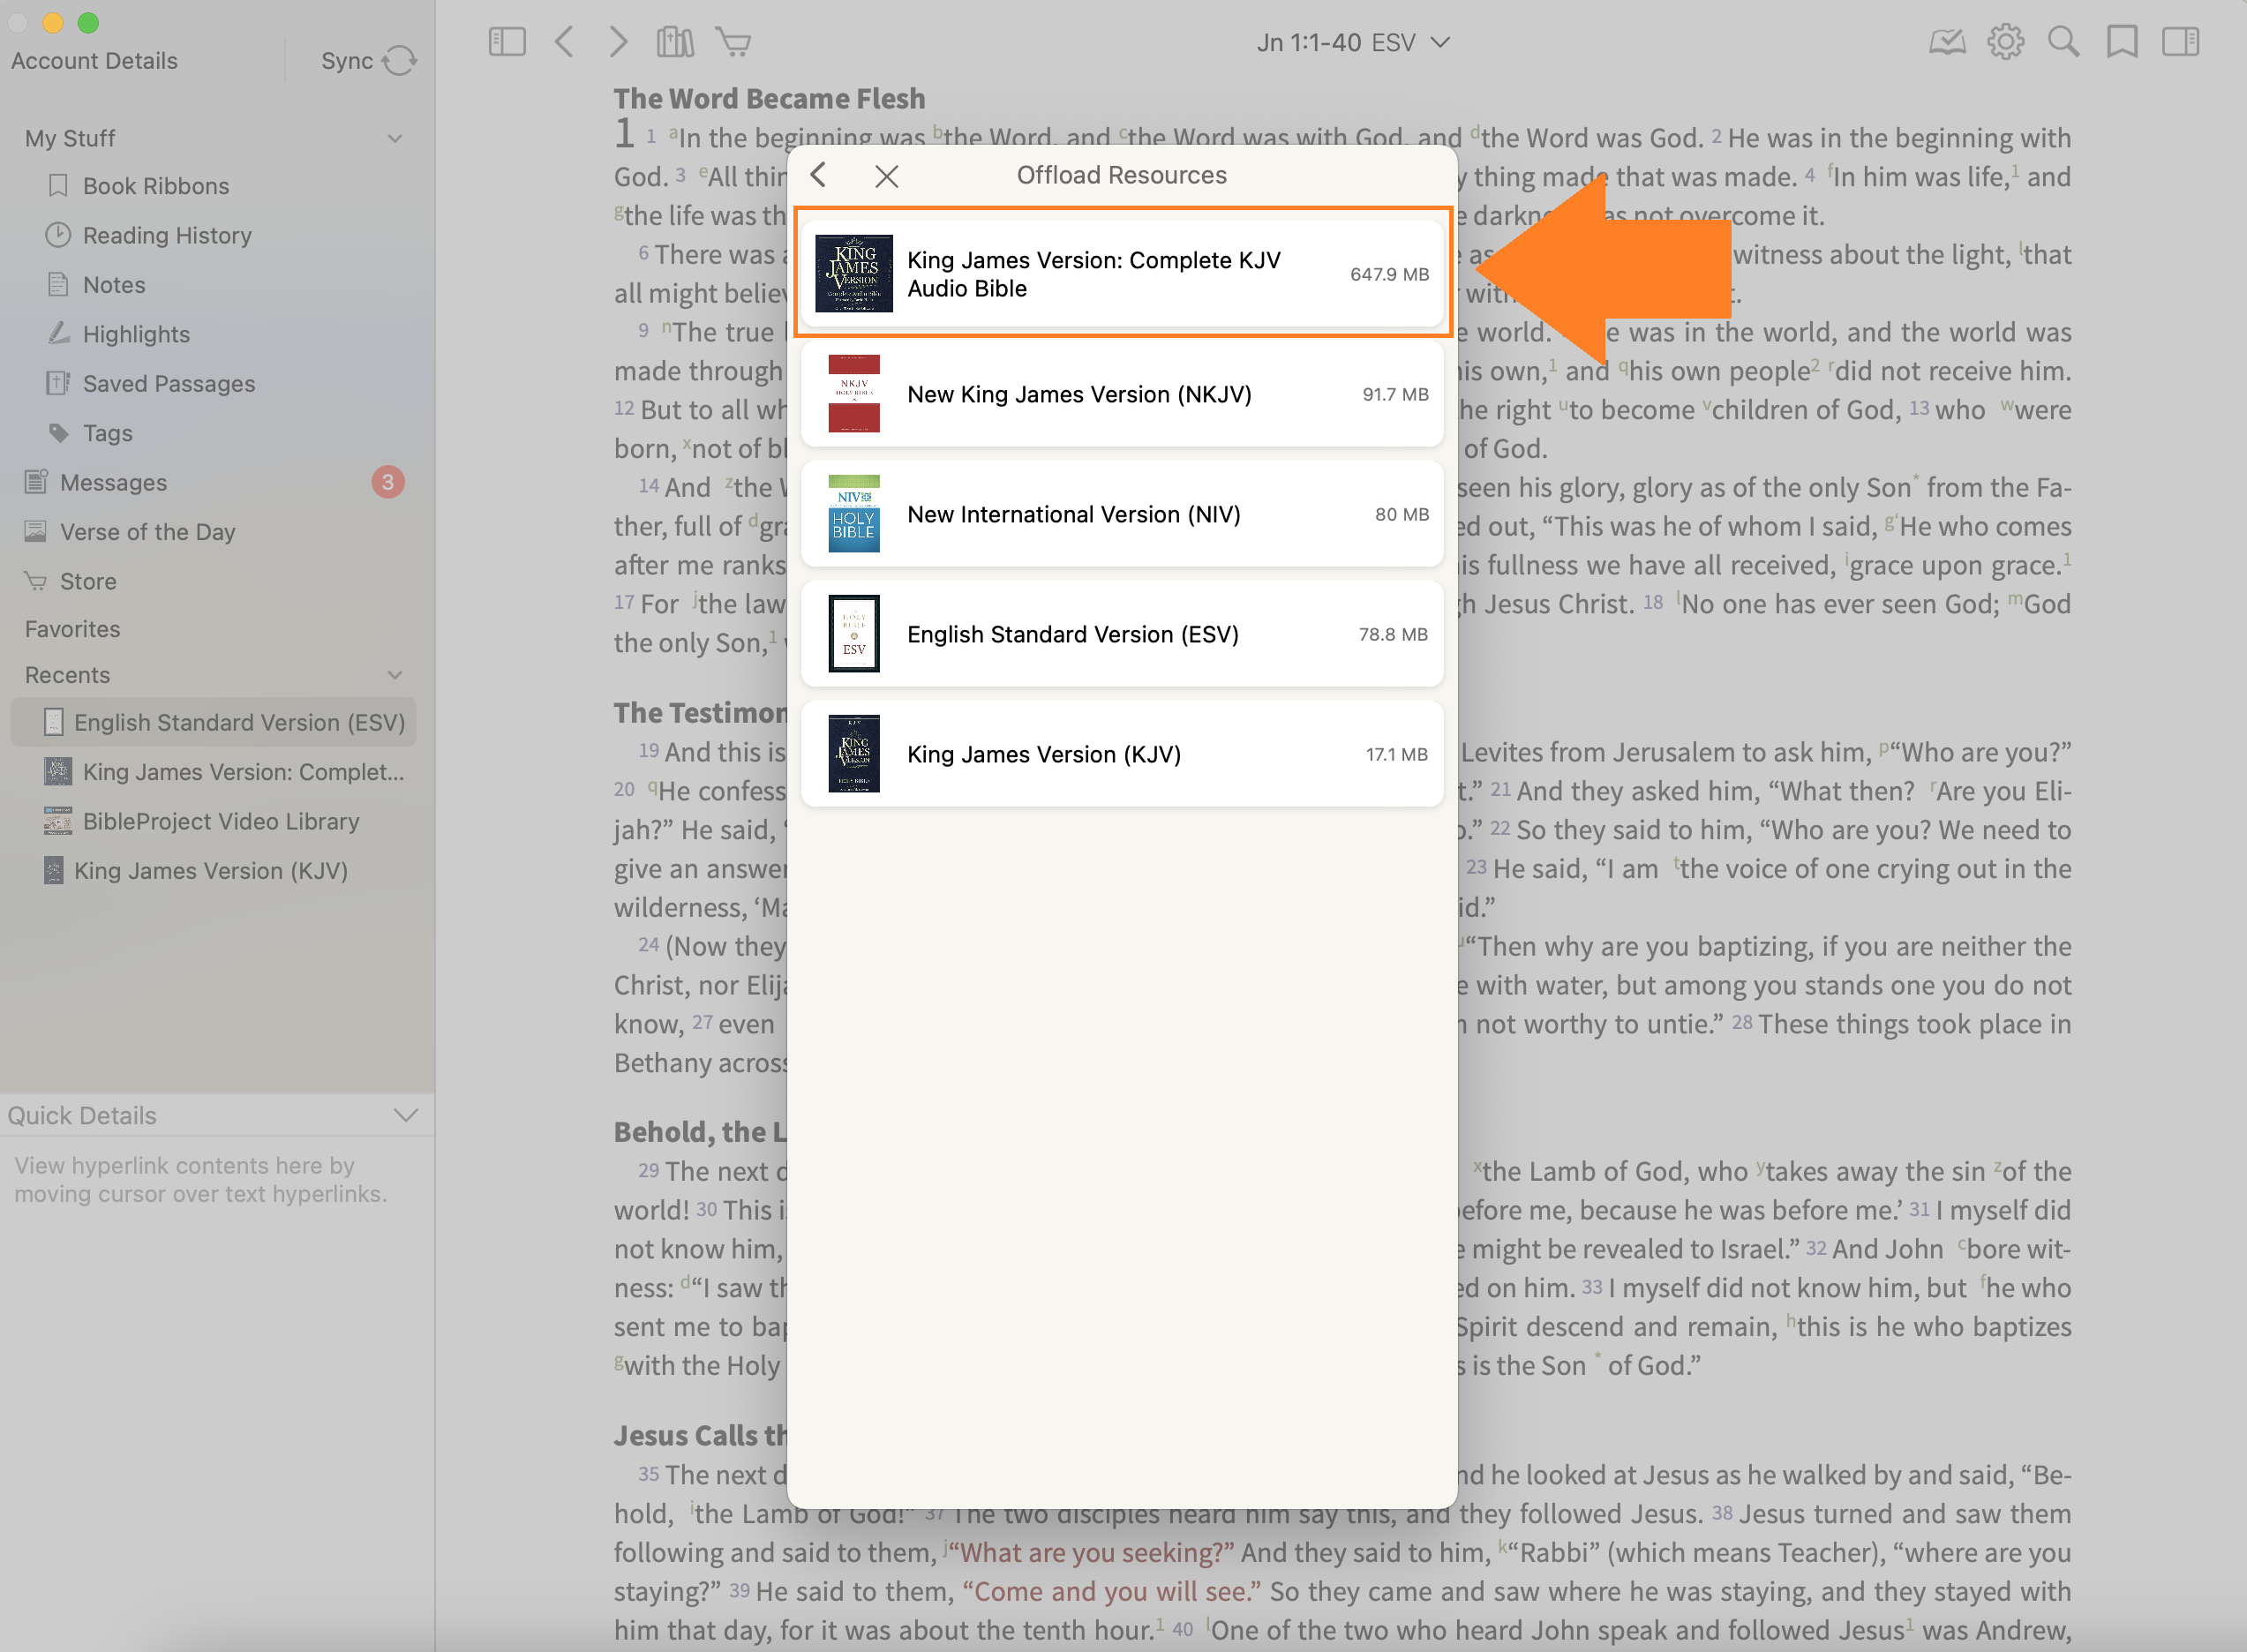Collapse the Recents section
The image size is (2247, 1652).
pyautogui.click(x=395, y=675)
